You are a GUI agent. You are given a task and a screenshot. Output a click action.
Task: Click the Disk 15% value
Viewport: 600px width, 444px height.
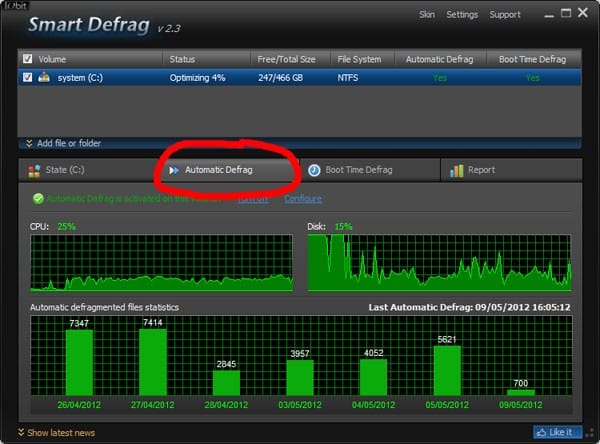click(x=343, y=226)
